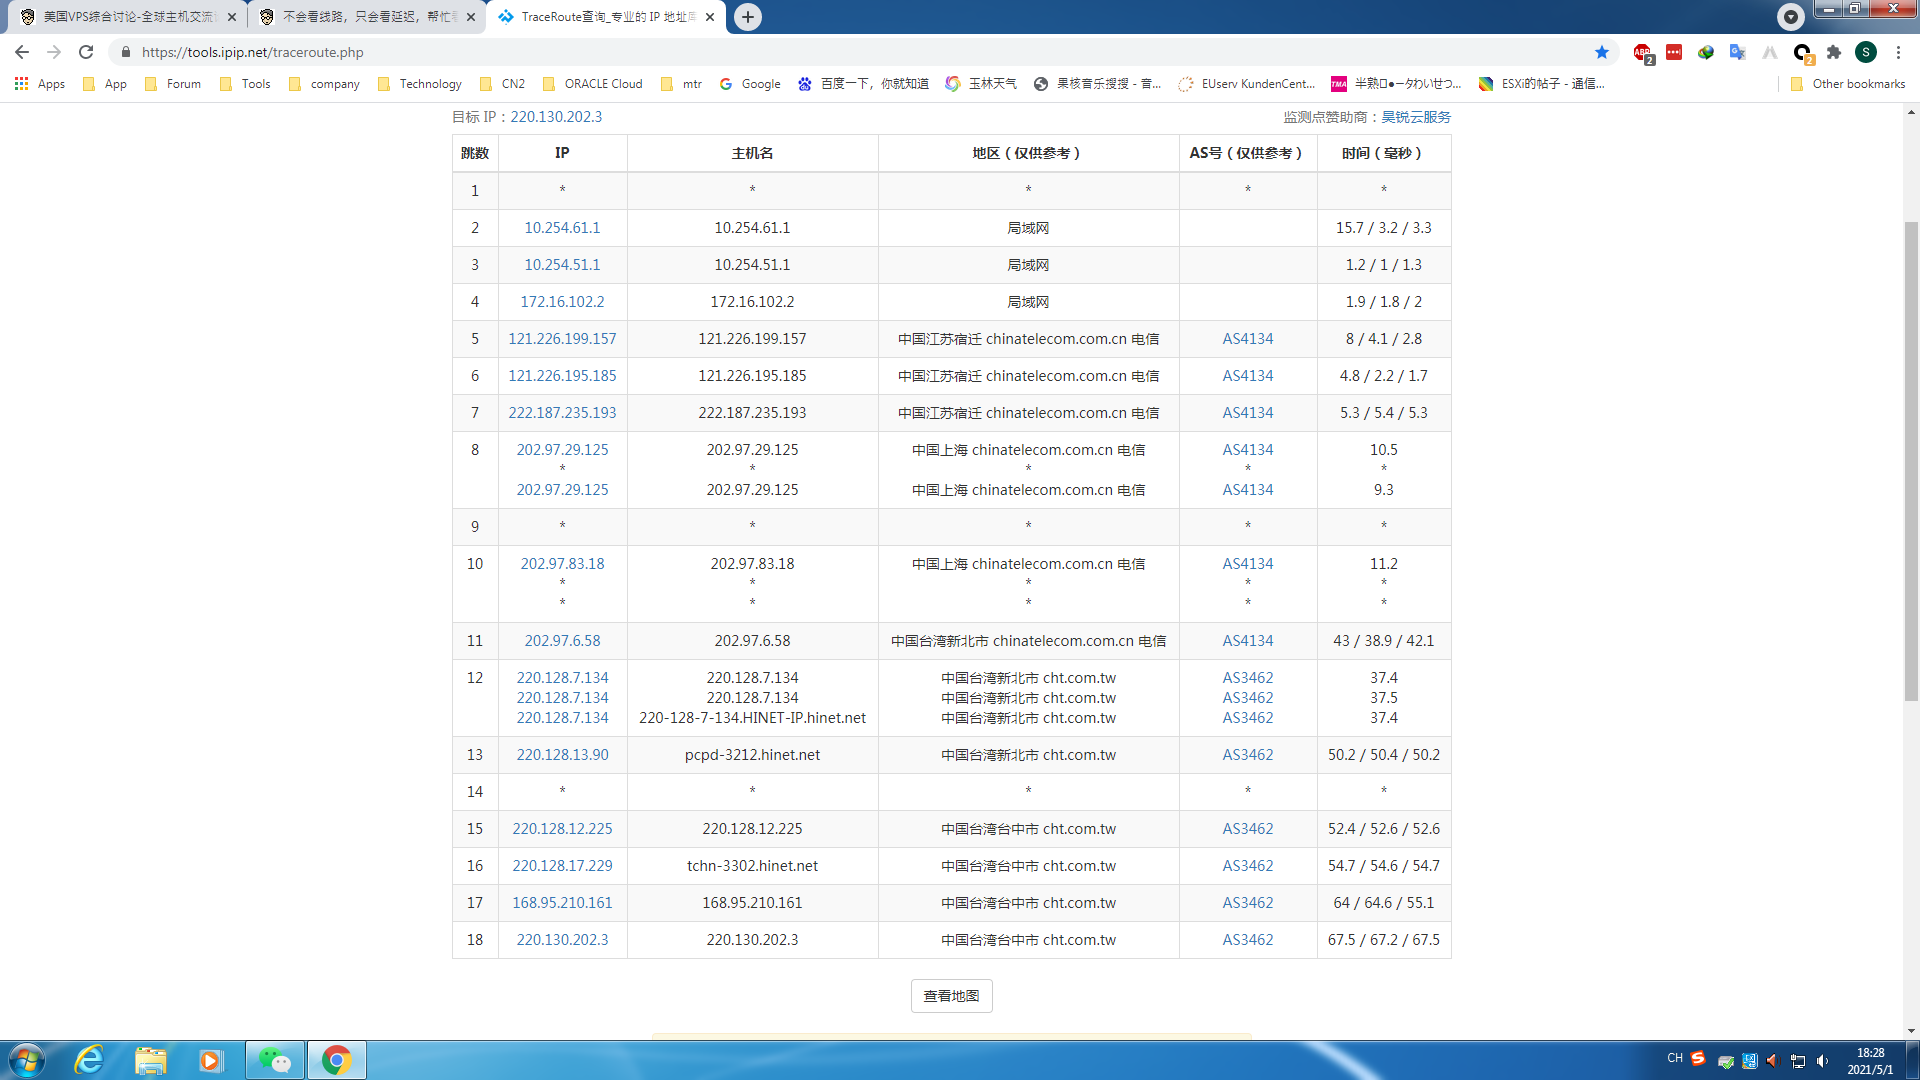
Task: Click the bookmark star icon
Action: click(1602, 53)
